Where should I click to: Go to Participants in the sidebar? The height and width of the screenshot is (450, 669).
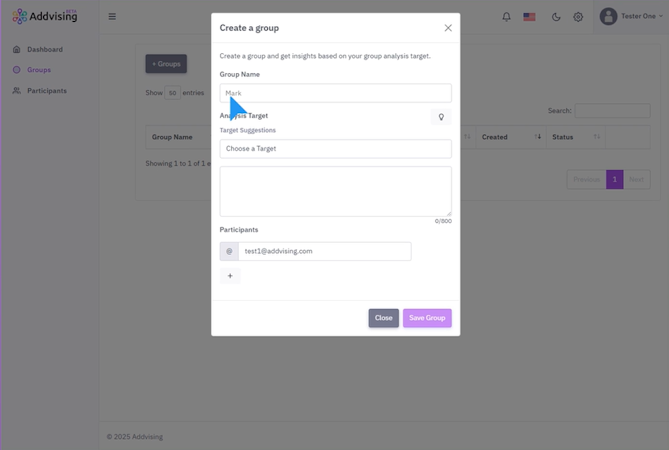click(x=47, y=91)
